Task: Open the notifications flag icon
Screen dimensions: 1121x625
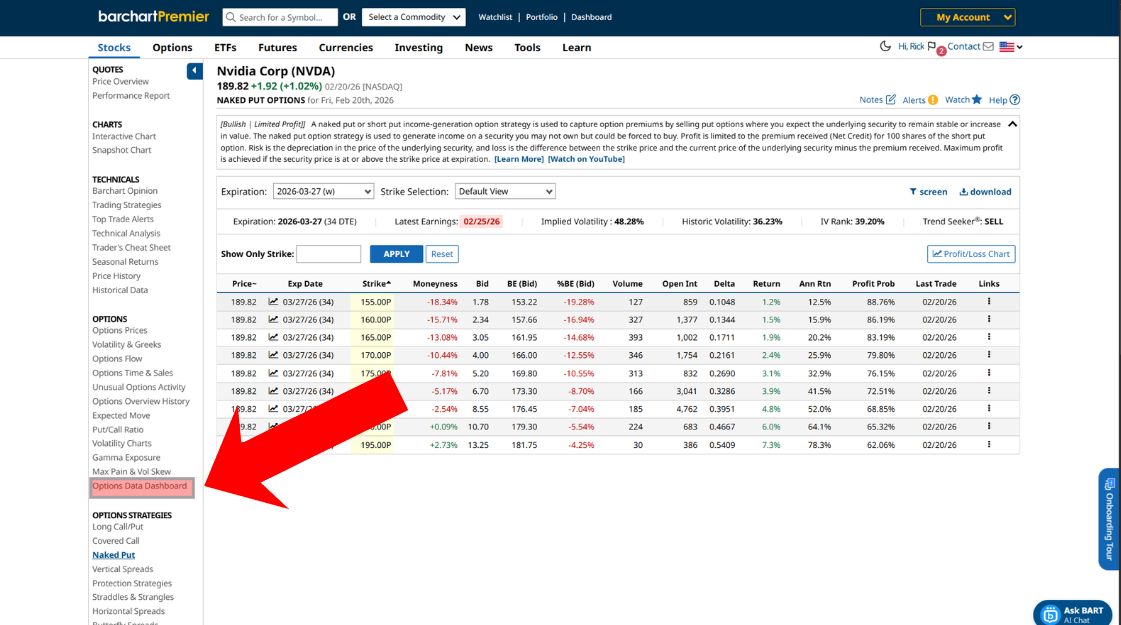Action: [x=932, y=46]
